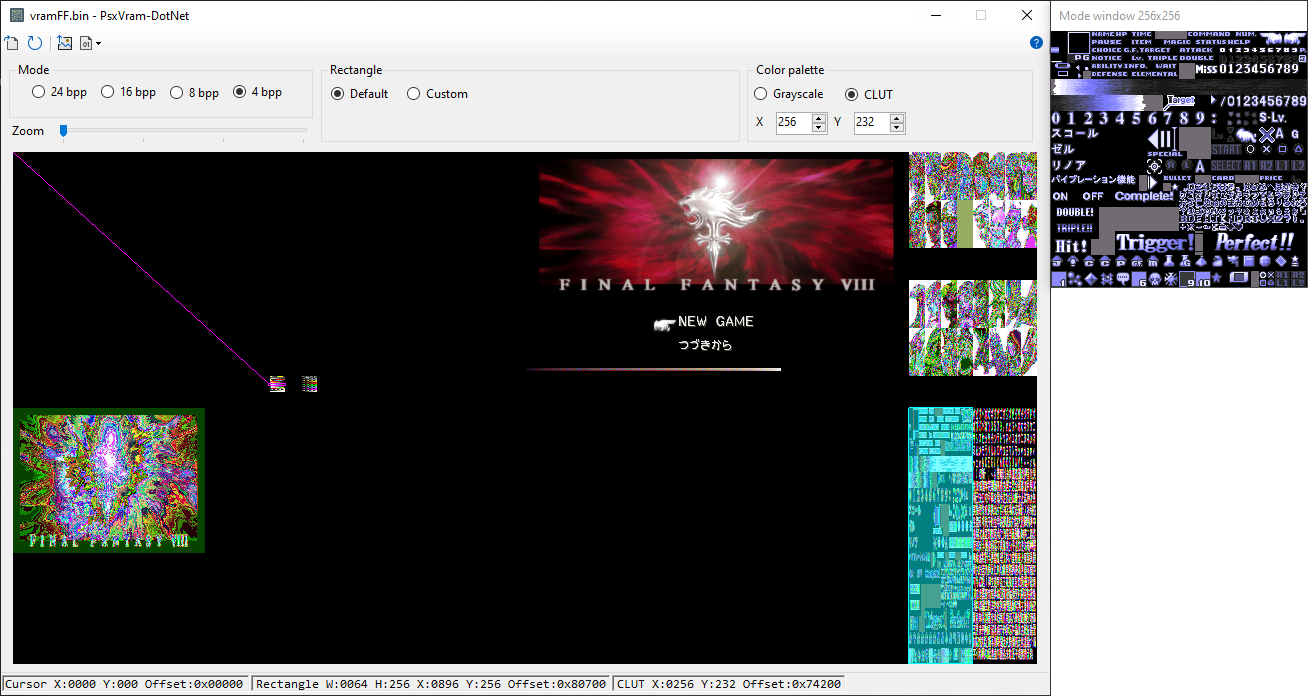Switch color palette to CLUT
Screen dimensions: 1308x696
coord(869,94)
